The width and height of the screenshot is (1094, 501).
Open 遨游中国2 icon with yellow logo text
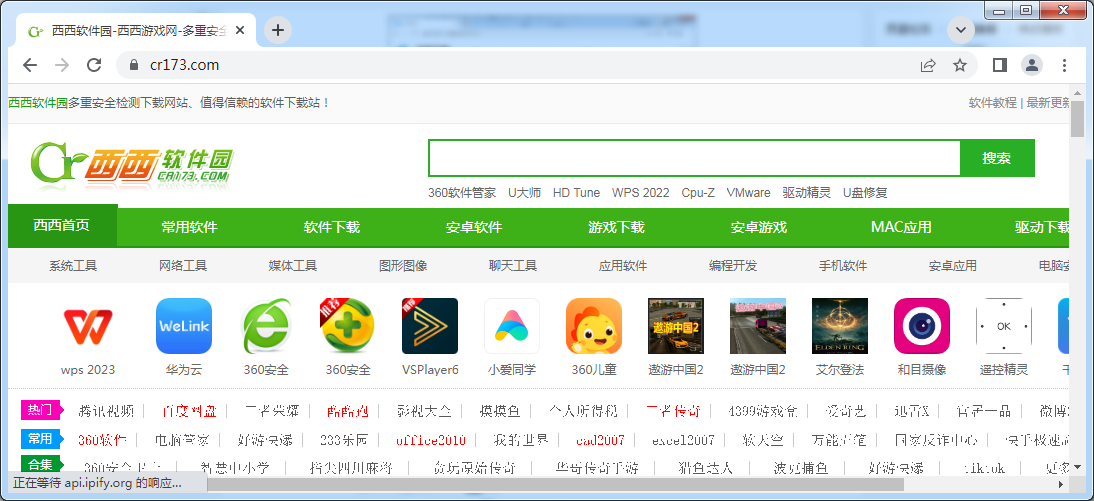point(676,326)
